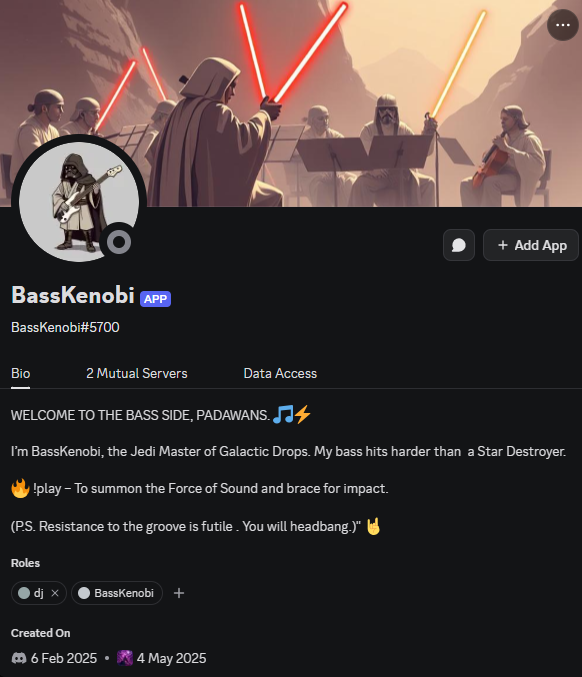582x677 pixels.
Task: Select the Bio tab
Action: [20, 373]
